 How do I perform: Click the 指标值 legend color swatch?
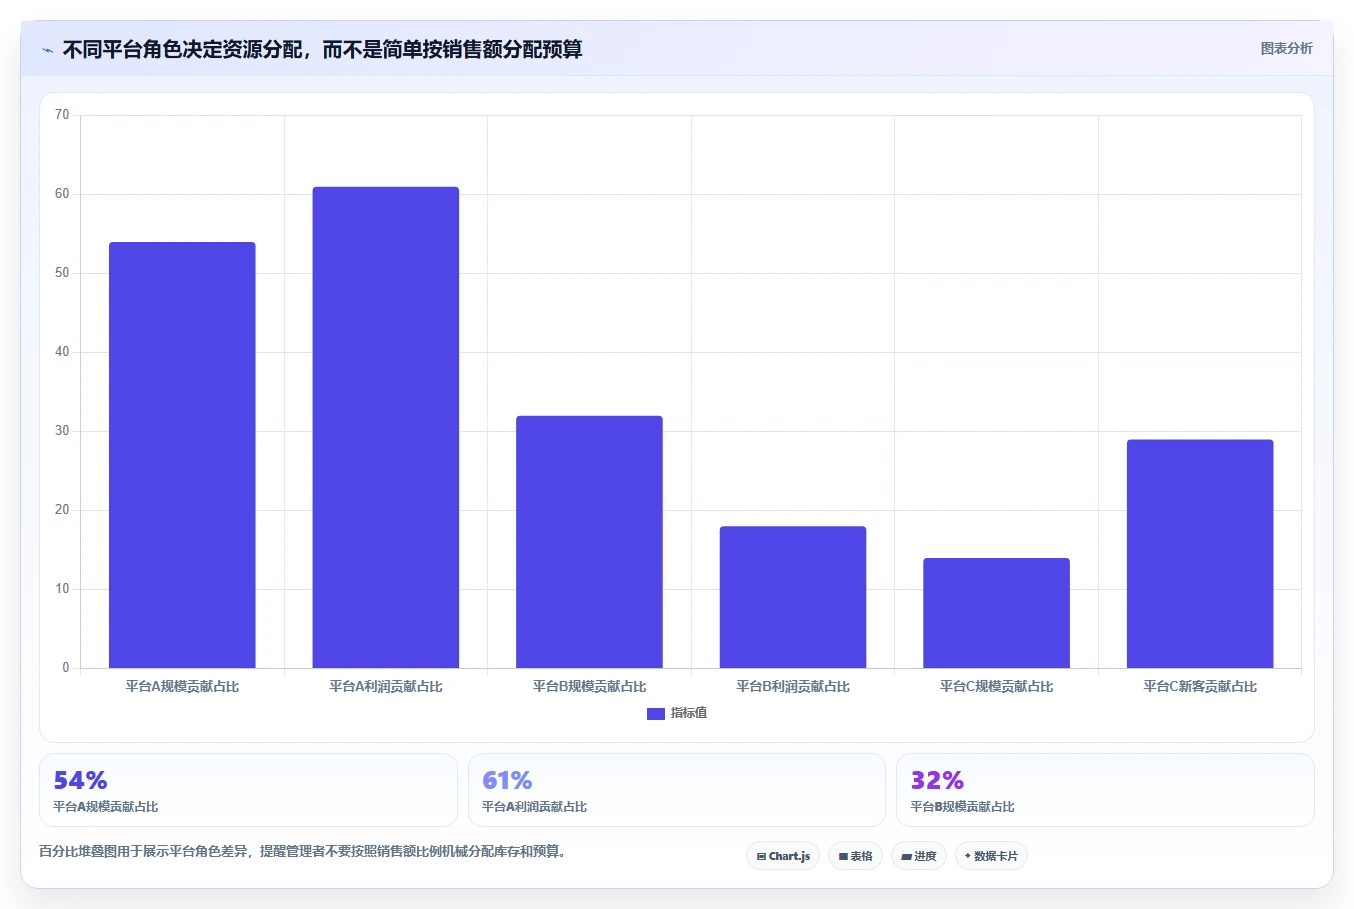coord(656,714)
